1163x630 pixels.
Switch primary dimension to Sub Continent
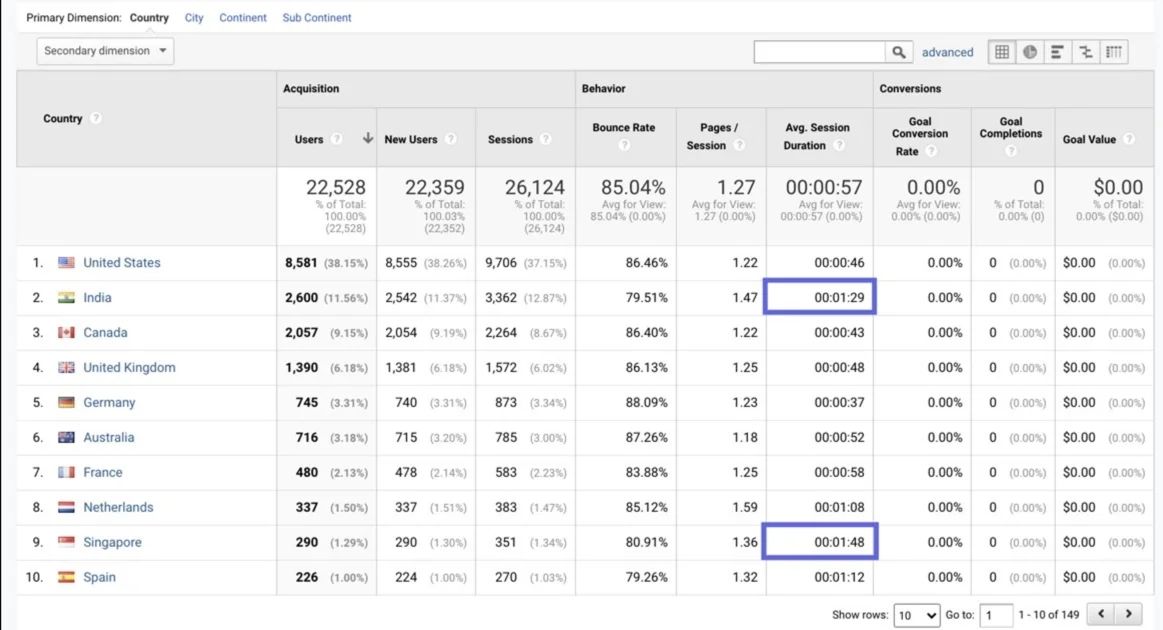[x=317, y=18]
